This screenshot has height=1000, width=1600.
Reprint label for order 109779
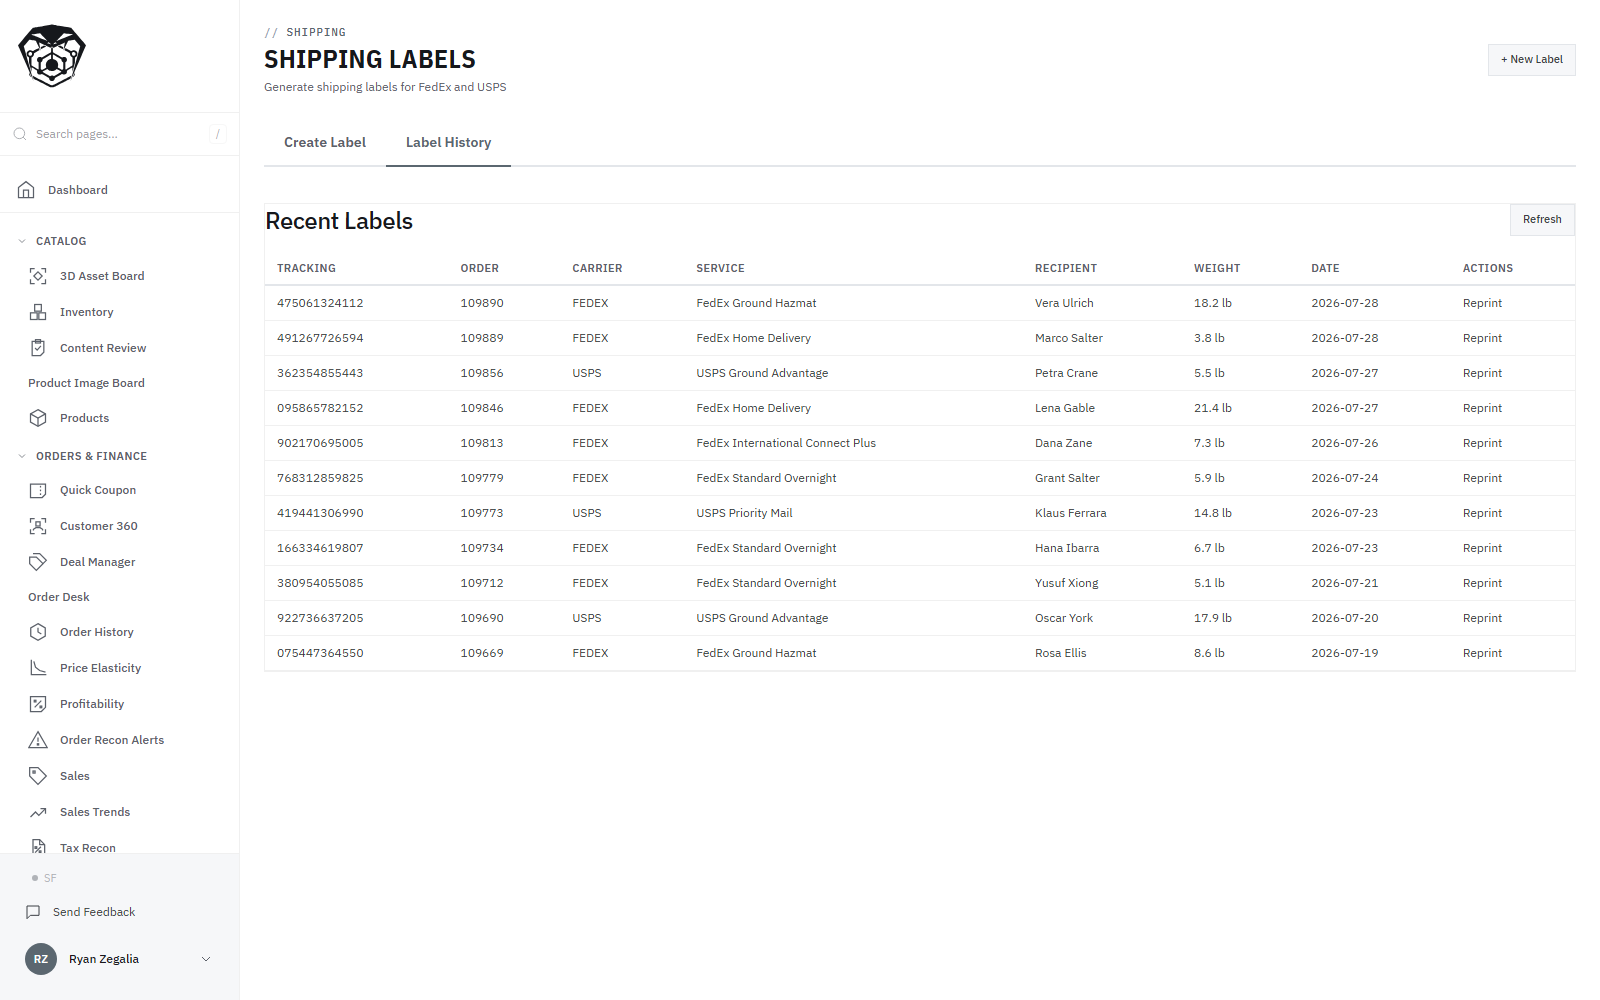pos(1482,478)
